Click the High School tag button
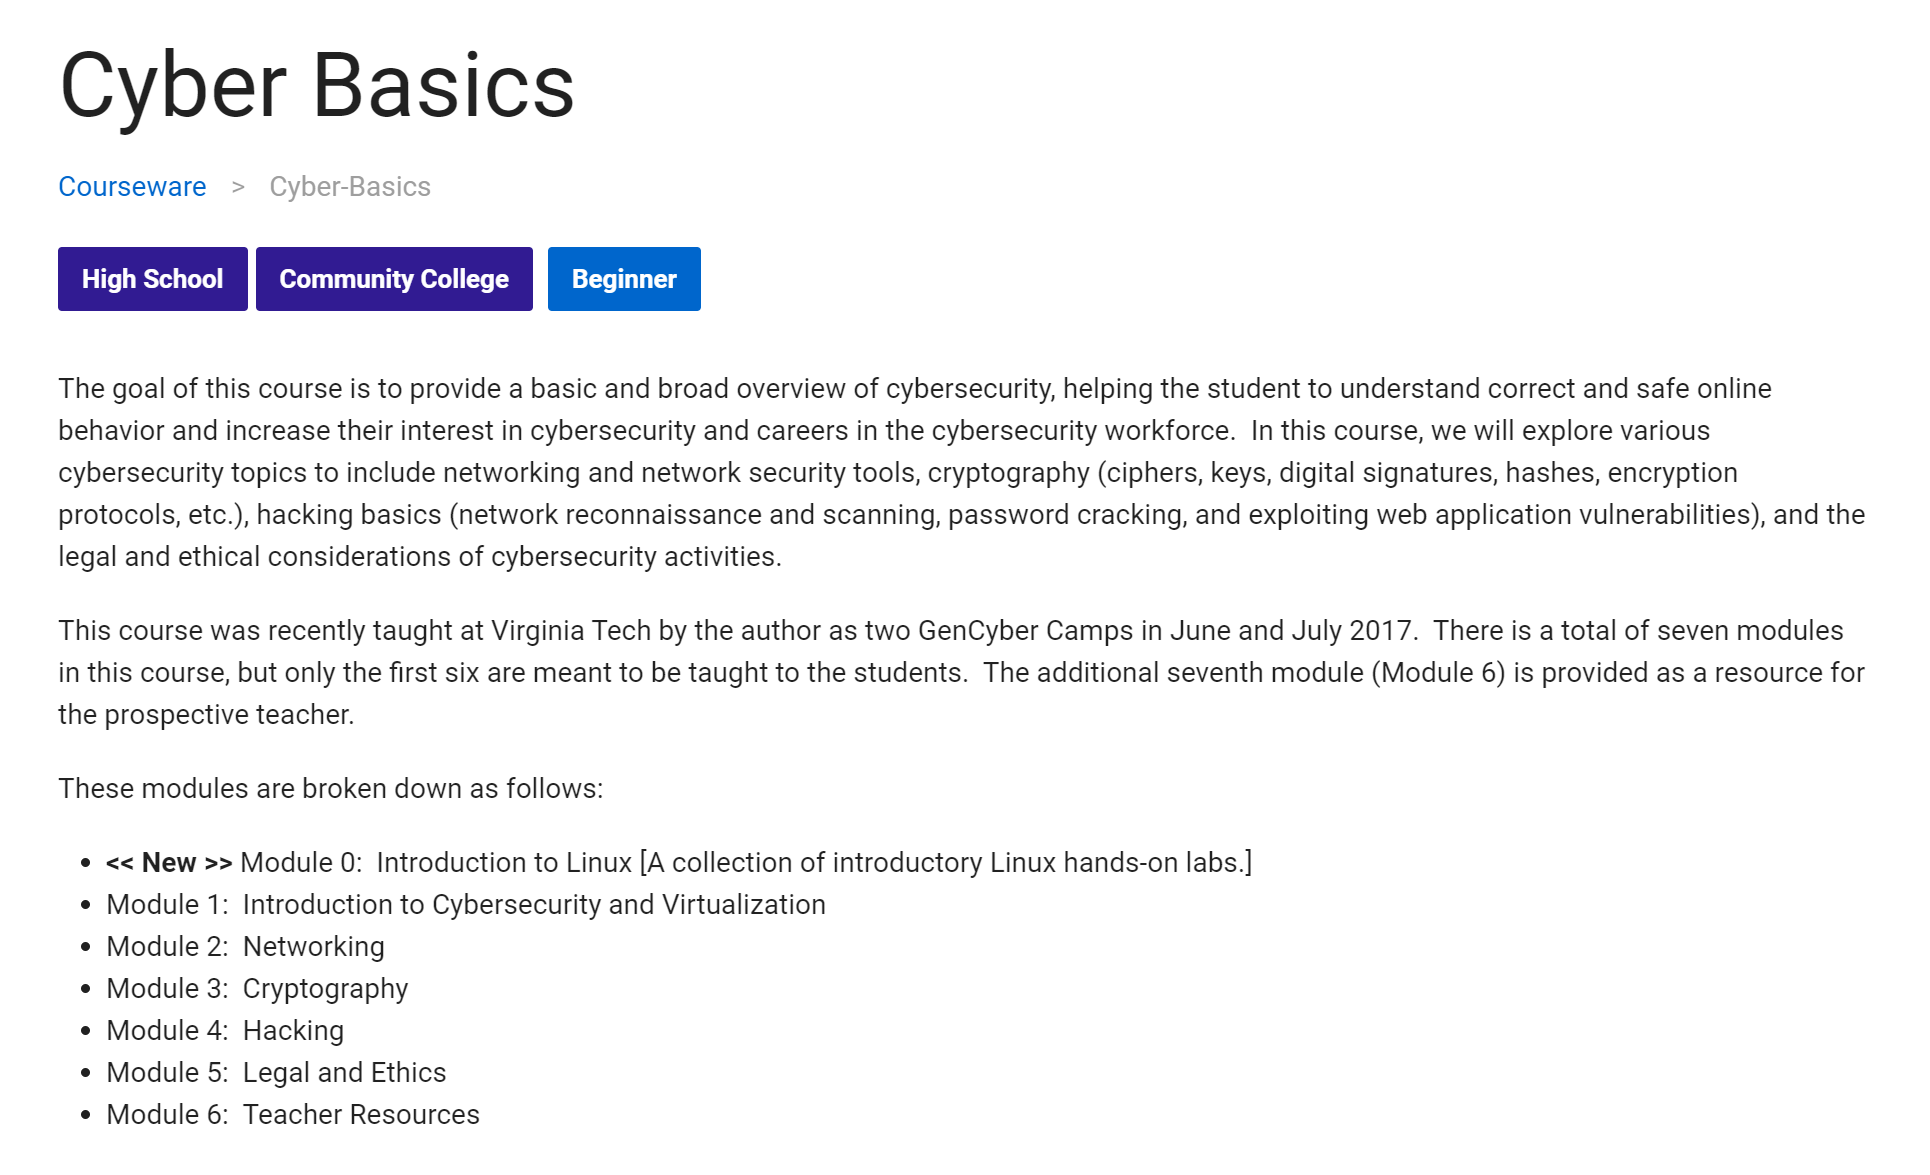The image size is (1930, 1175). [x=153, y=279]
